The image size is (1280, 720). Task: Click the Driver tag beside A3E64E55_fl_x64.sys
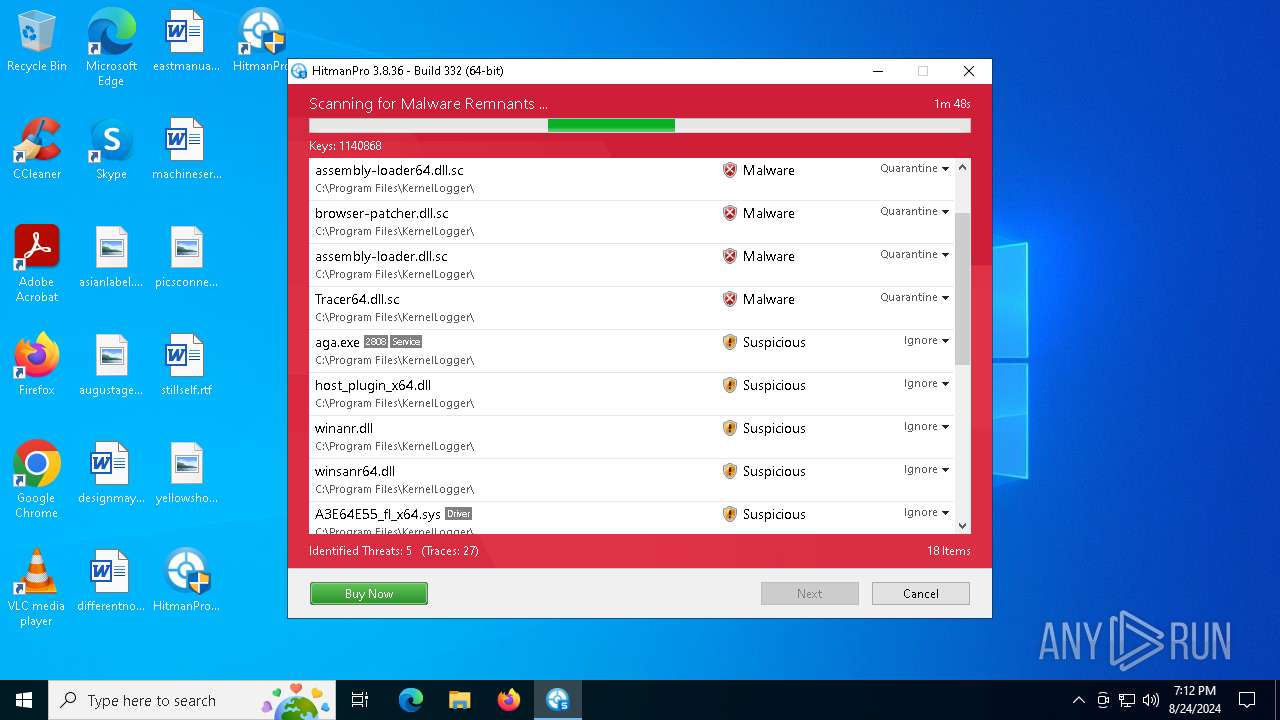tap(458, 514)
